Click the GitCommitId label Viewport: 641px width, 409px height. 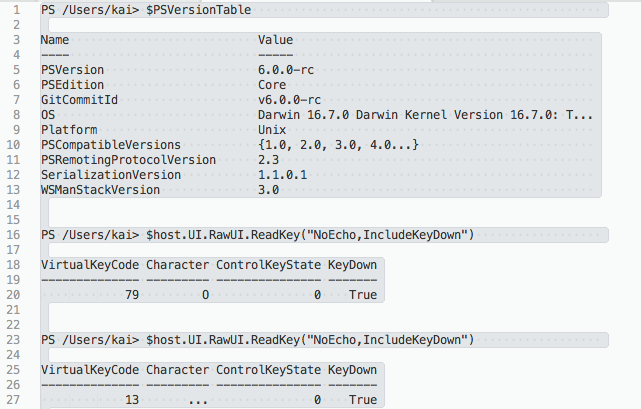[79, 100]
